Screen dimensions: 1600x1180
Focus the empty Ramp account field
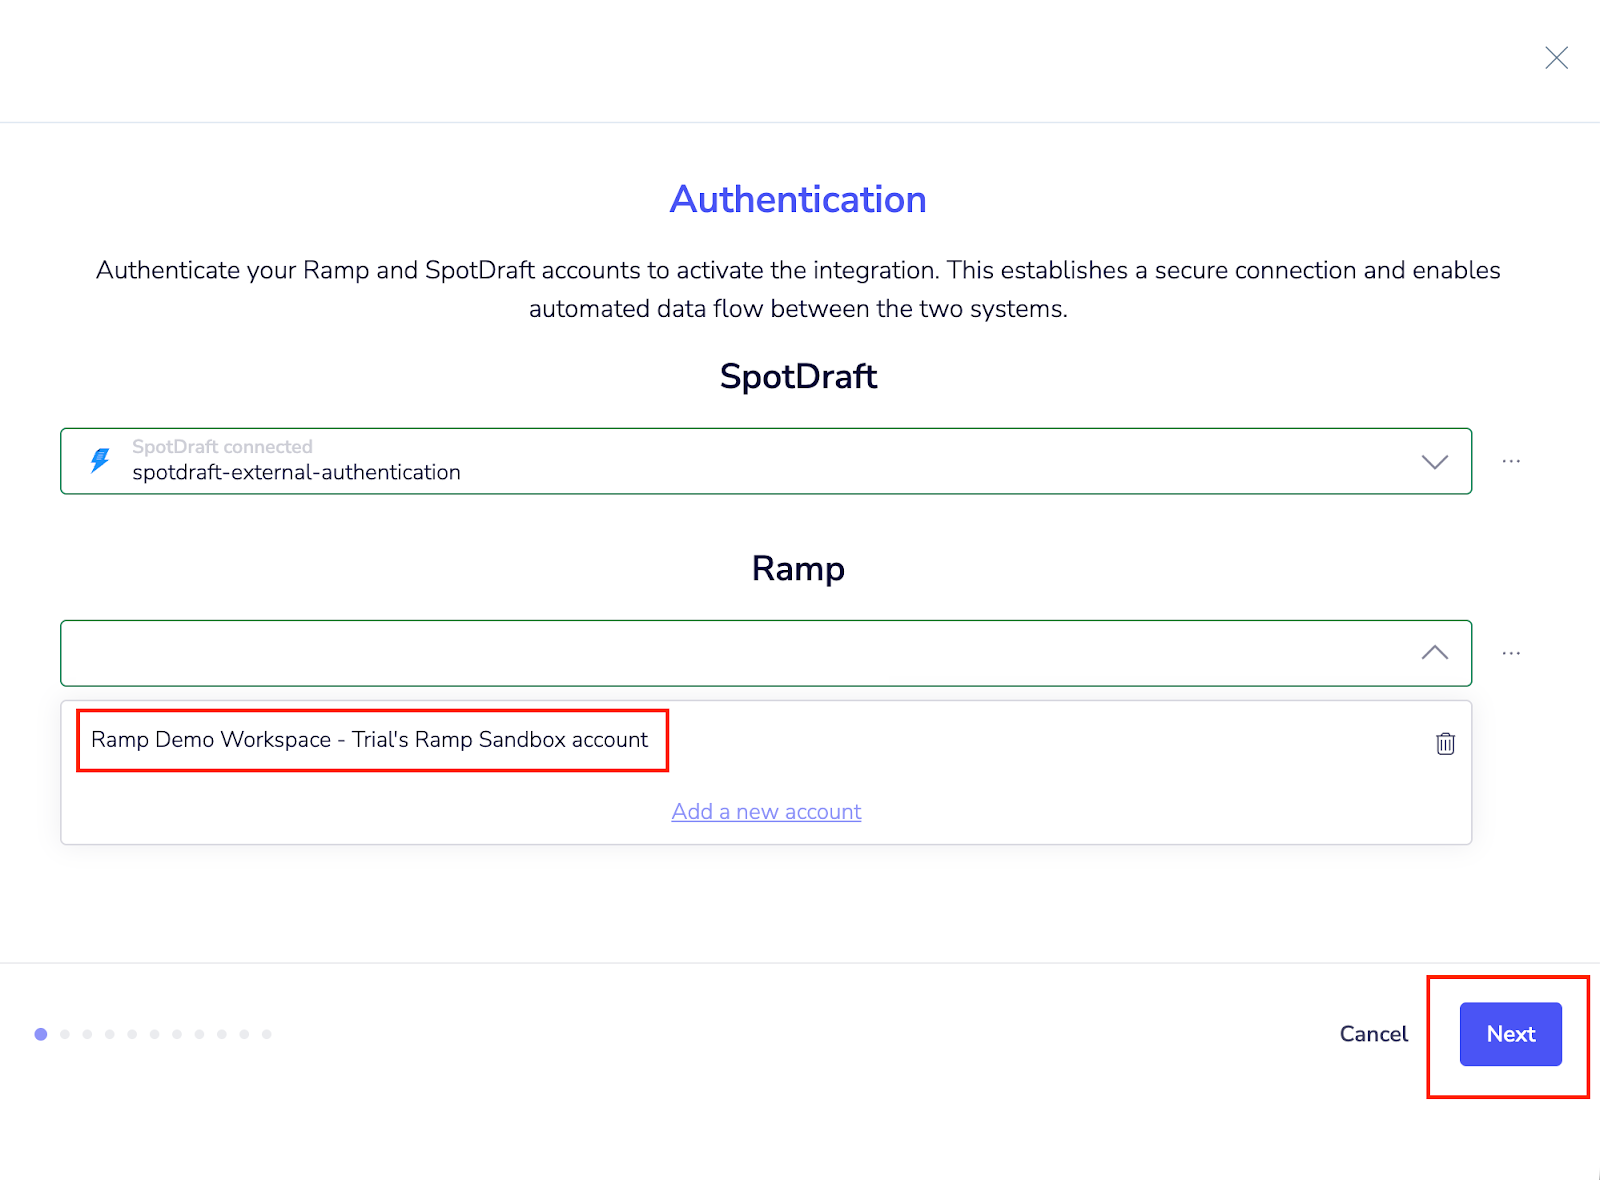700,653
